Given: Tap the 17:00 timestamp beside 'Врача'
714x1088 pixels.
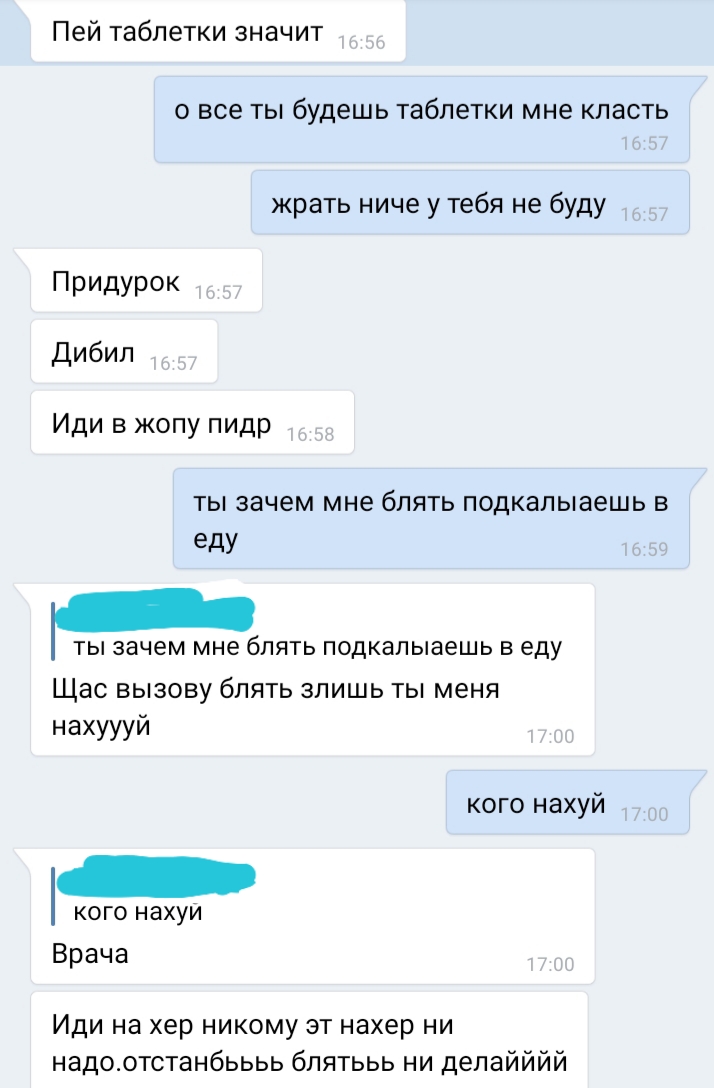Looking at the screenshot, I should 550,964.
